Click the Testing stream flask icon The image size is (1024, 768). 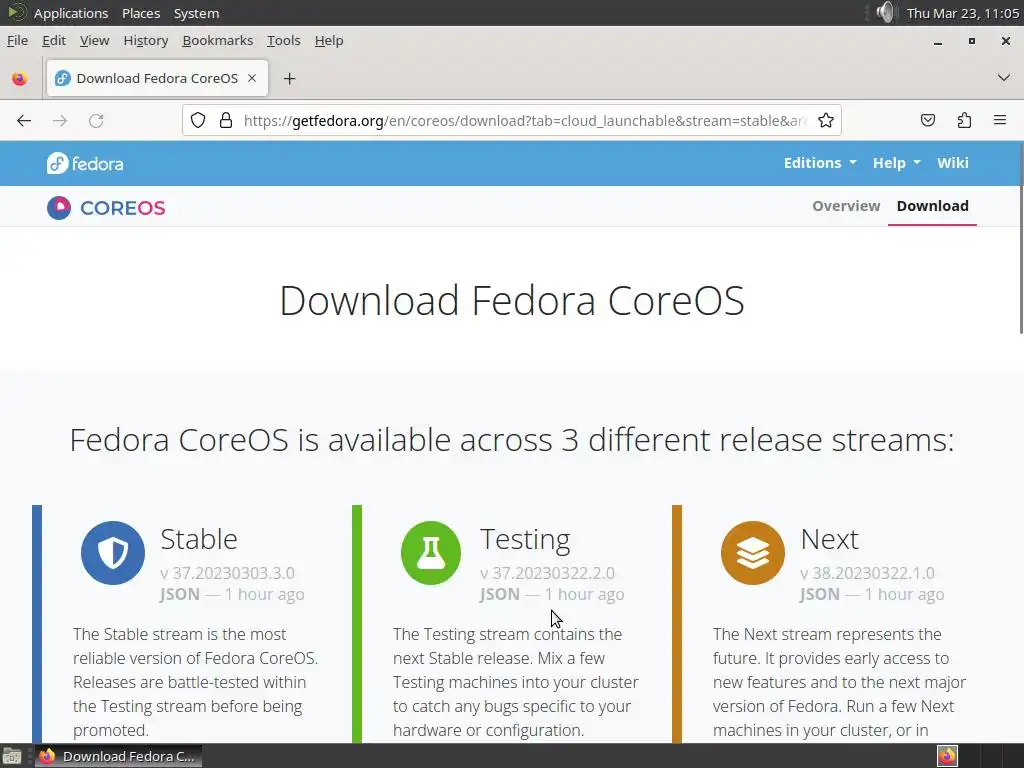(431, 552)
